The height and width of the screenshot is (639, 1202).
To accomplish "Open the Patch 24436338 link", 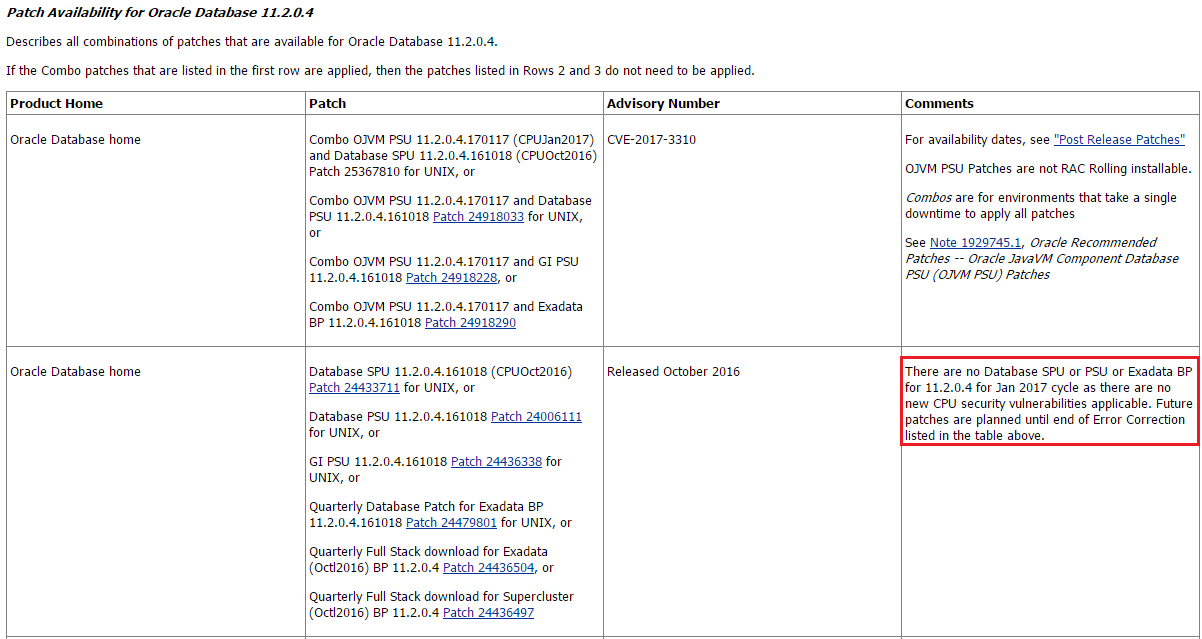I will [496, 462].
